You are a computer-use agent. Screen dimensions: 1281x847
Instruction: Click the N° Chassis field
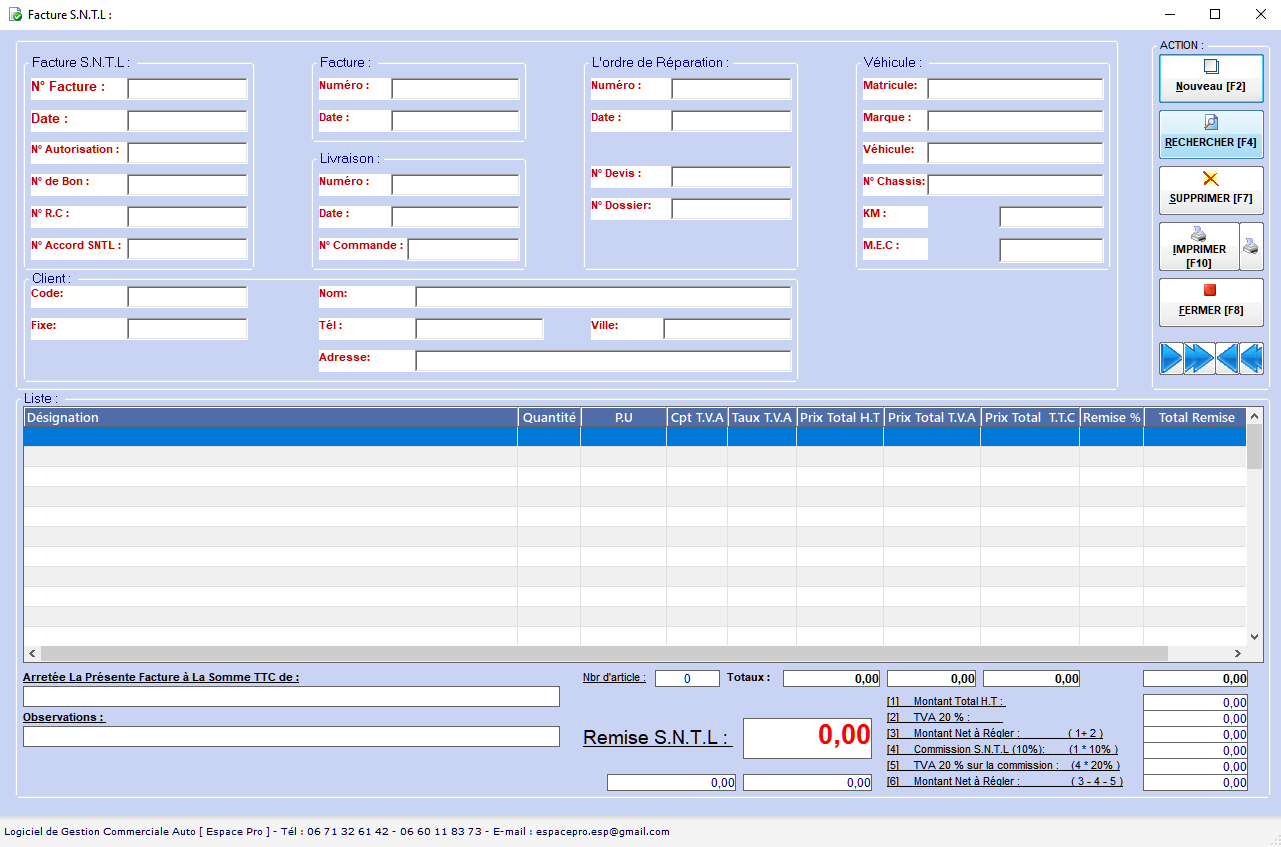[1015, 185]
